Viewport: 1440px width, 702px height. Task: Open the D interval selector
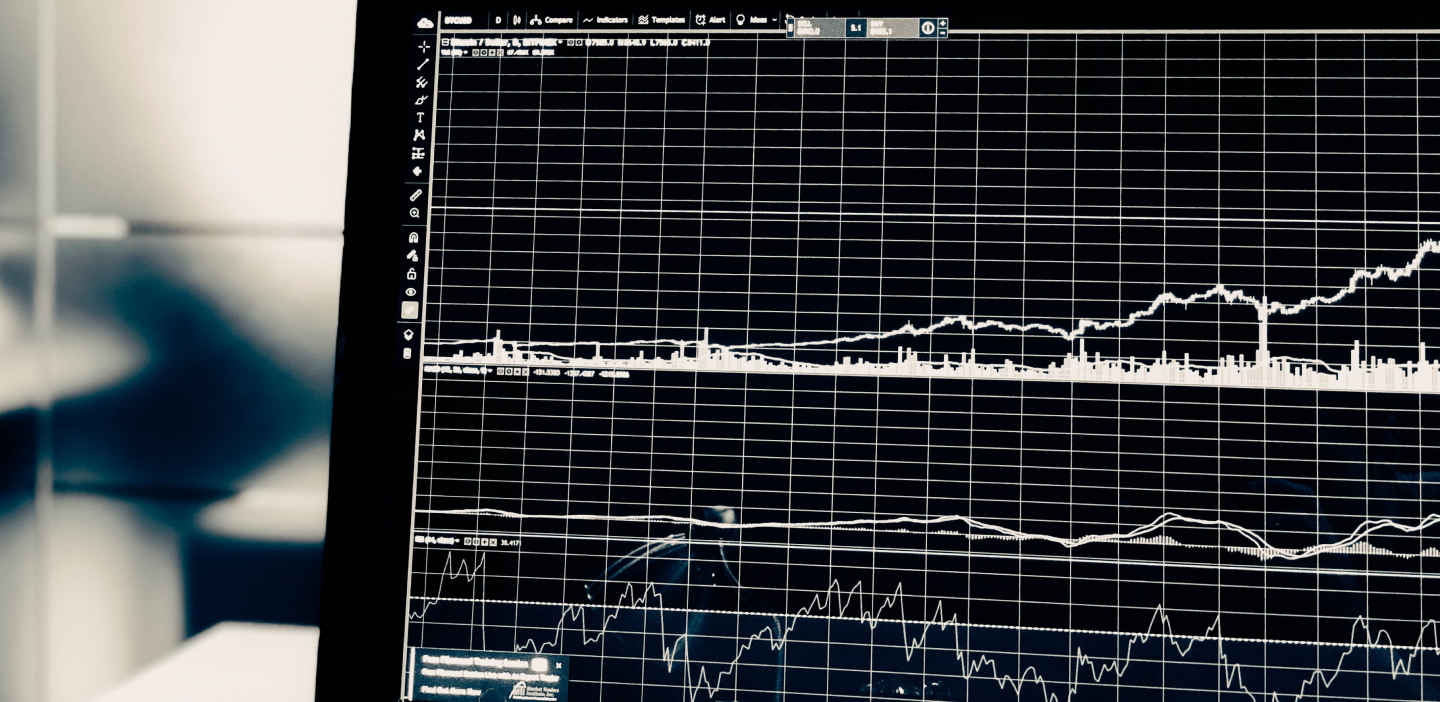(498, 20)
